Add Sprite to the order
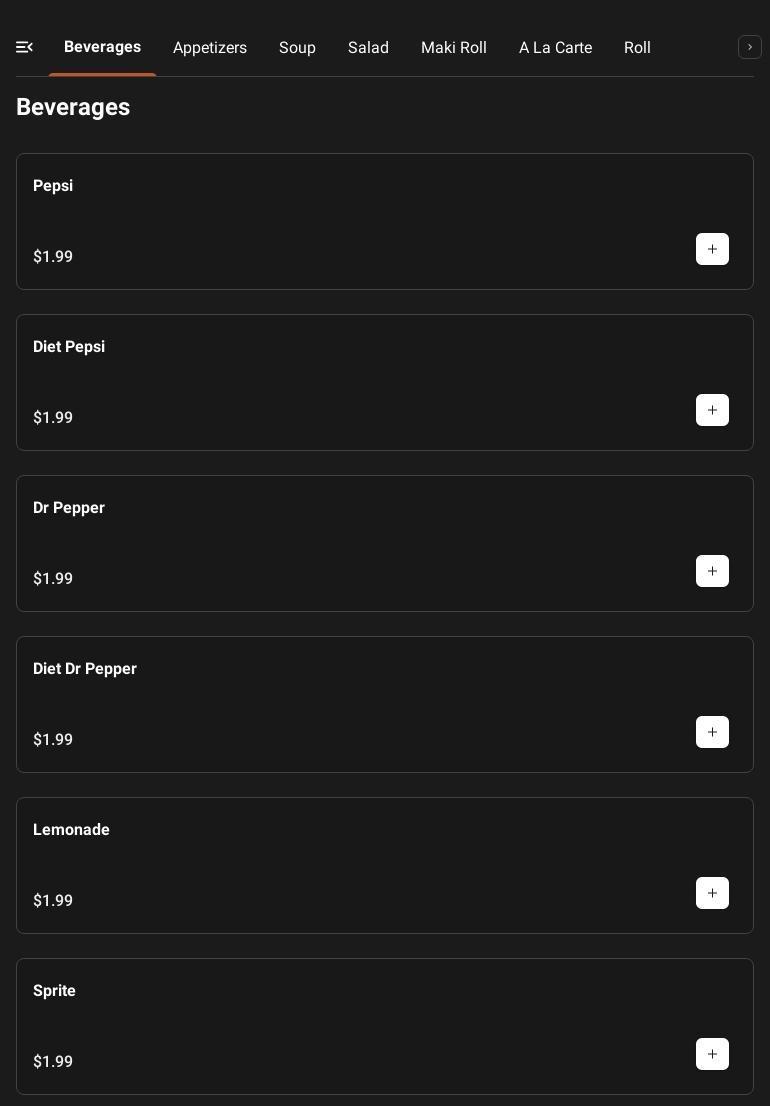This screenshot has width=770, height=1106. tap(712, 1054)
